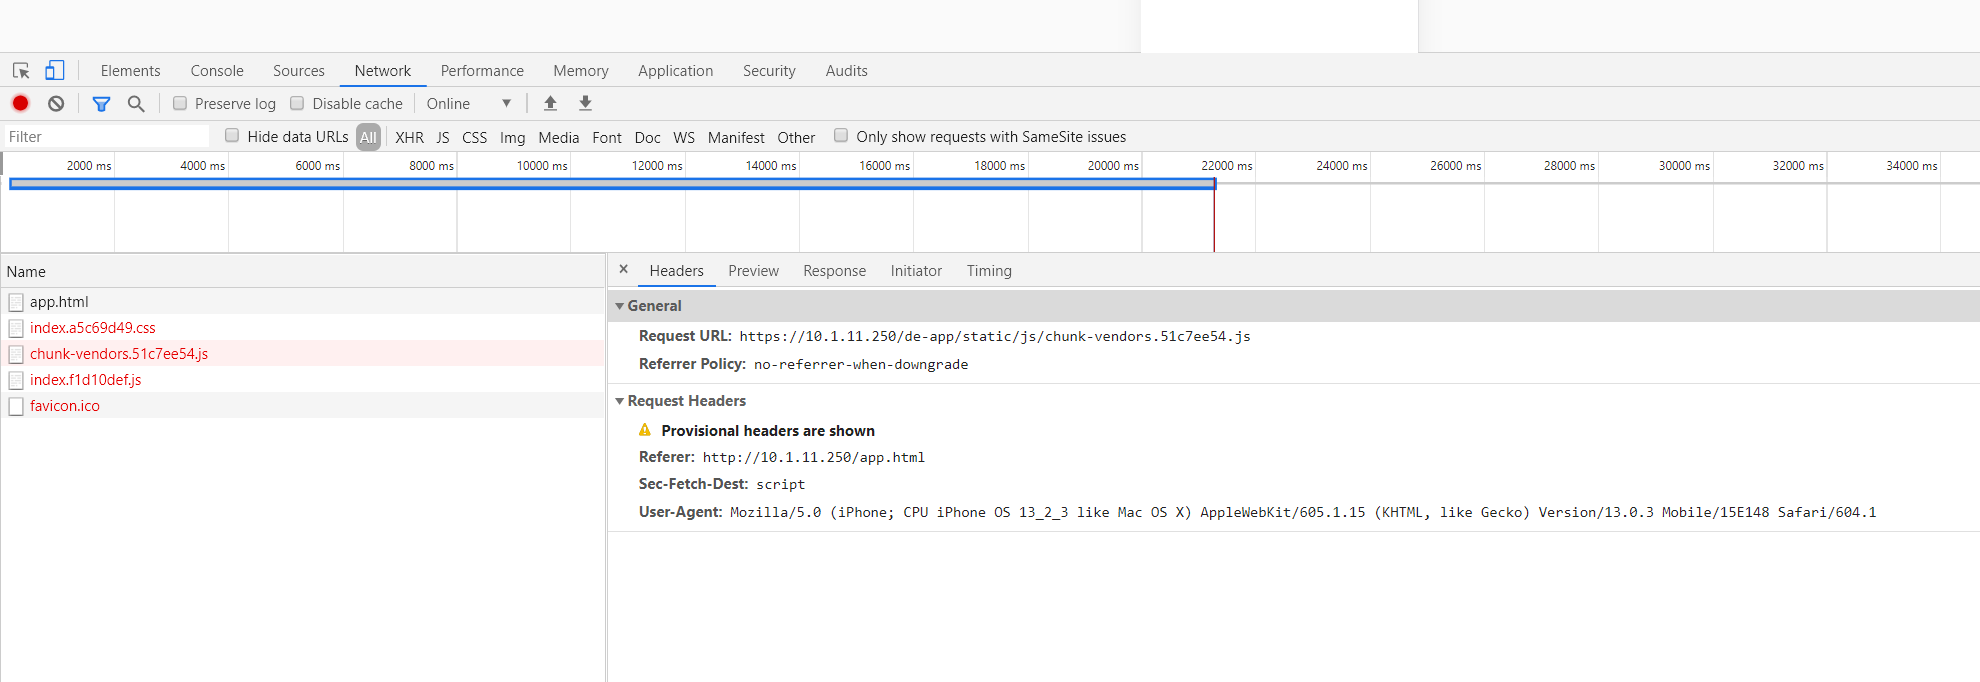The image size is (1980, 682).
Task: Enable Disable cache checkbox
Action: click(x=297, y=103)
